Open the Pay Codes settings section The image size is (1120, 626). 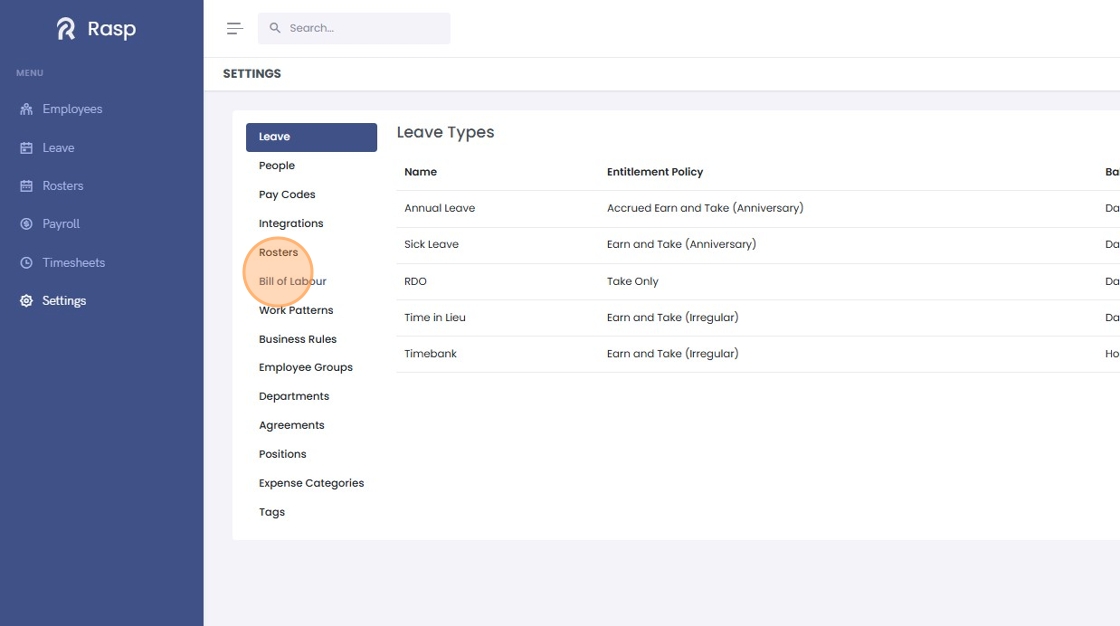tap(287, 194)
